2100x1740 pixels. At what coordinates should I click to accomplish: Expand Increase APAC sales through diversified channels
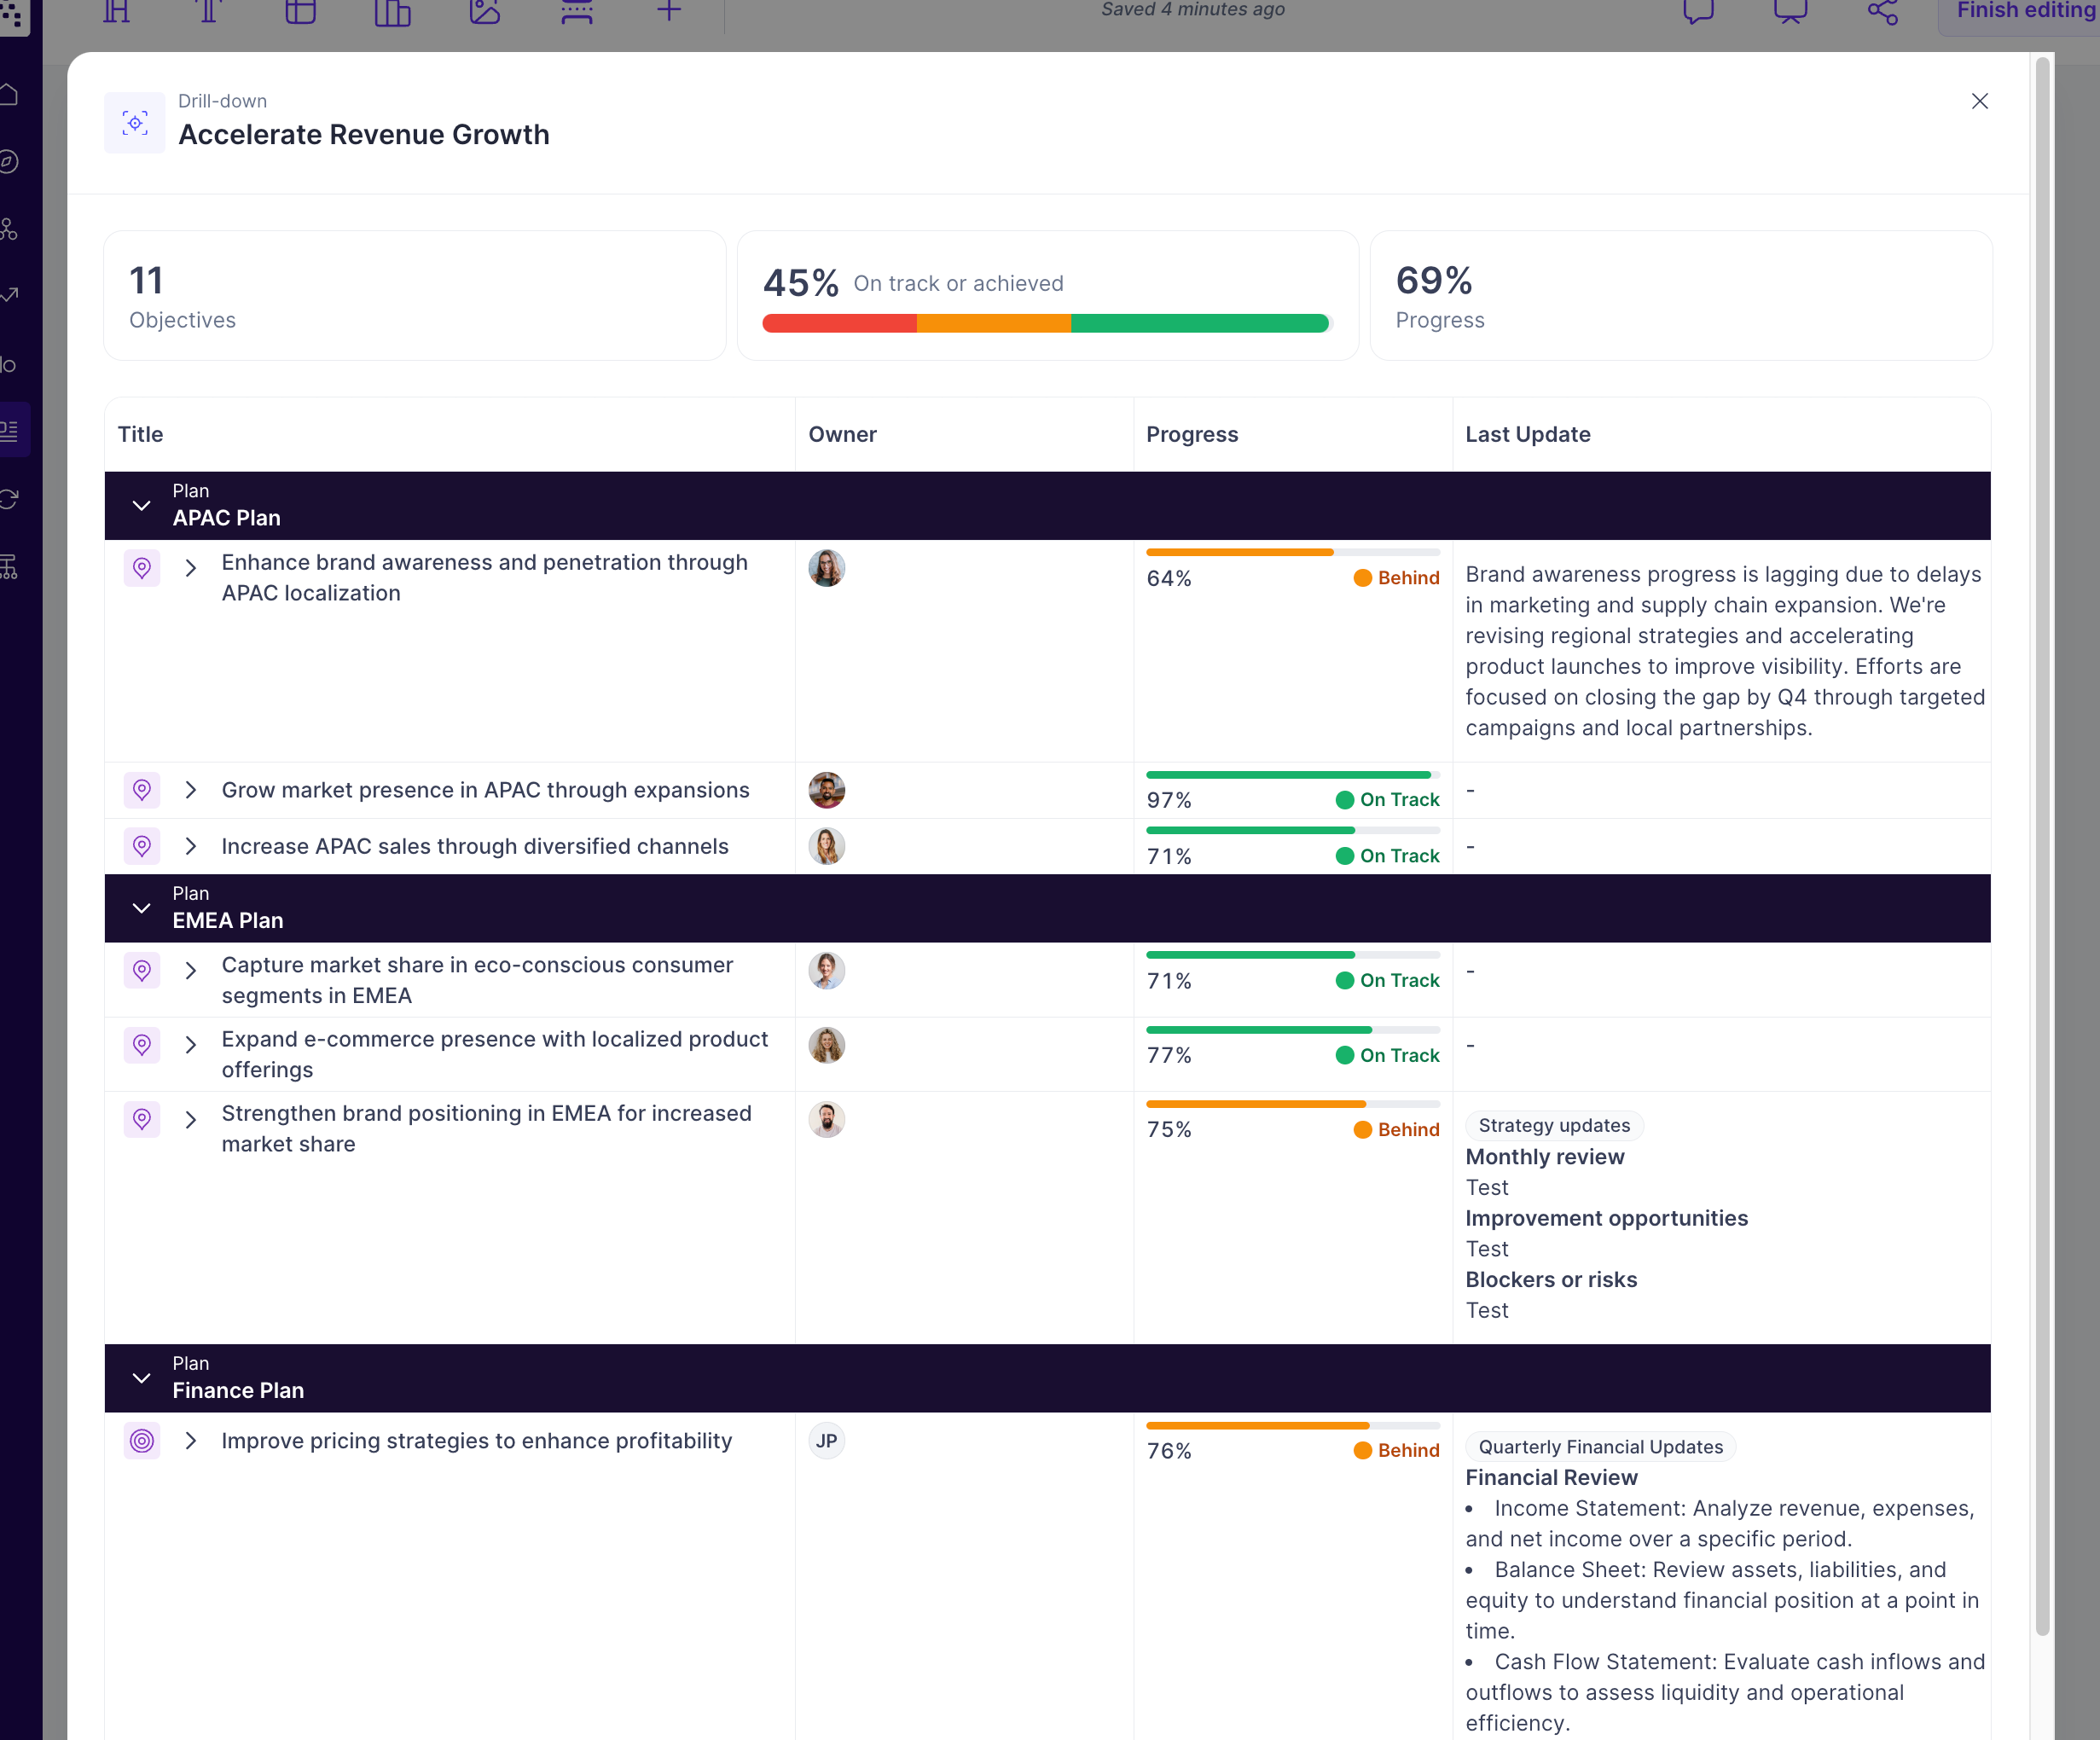coord(191,846)
